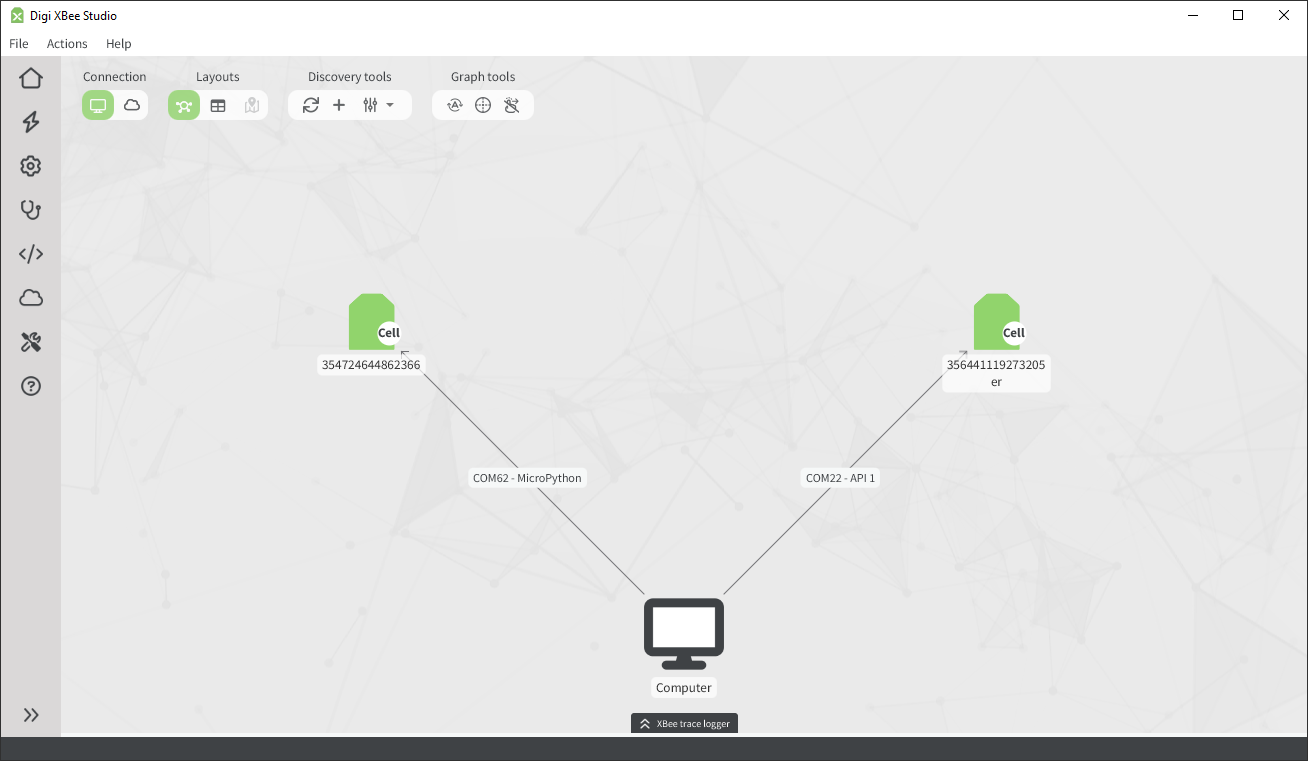The image size is (1308, 761).
Task: Switch to cloud connection mode
Action: (x=132, y=105)
